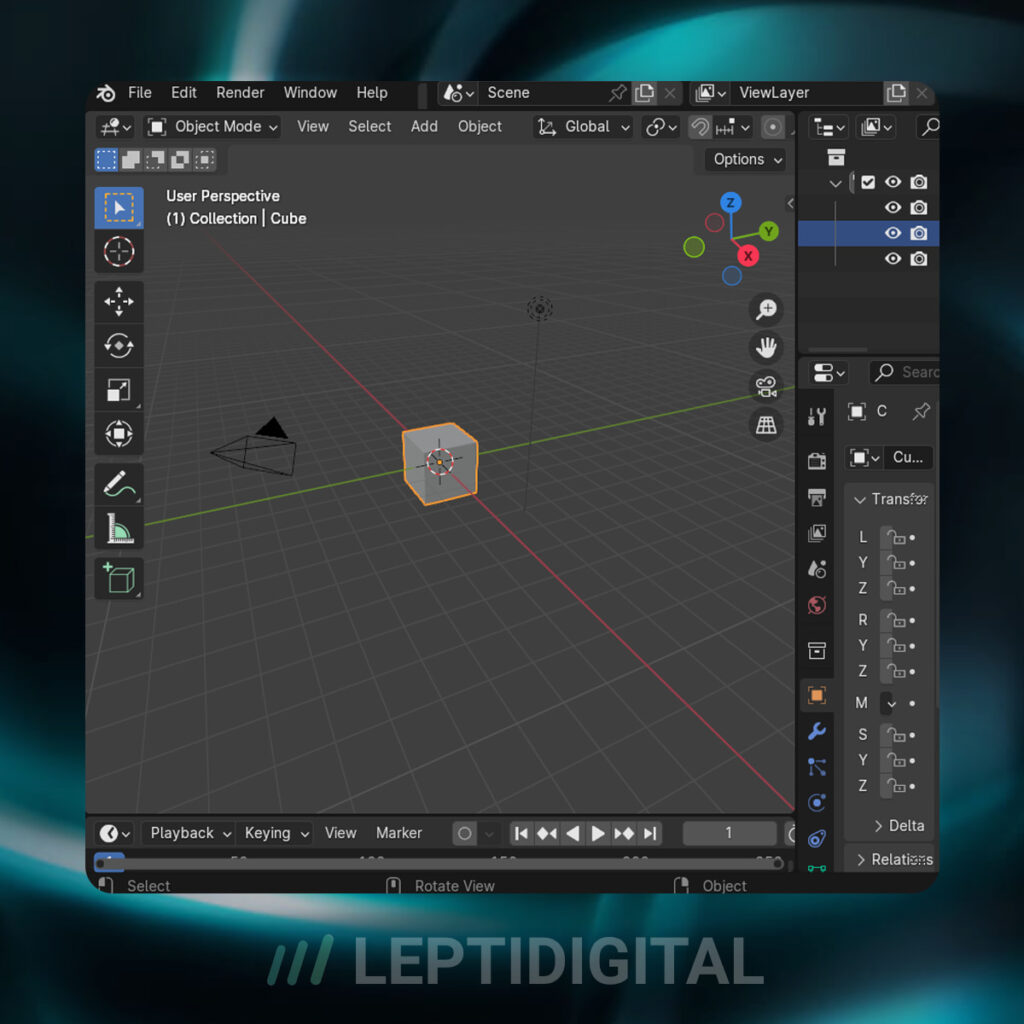Select the Annotate pencil tool
Image resolution: width=1024 pixels, height=1024 pixels.
coord(119,485)
